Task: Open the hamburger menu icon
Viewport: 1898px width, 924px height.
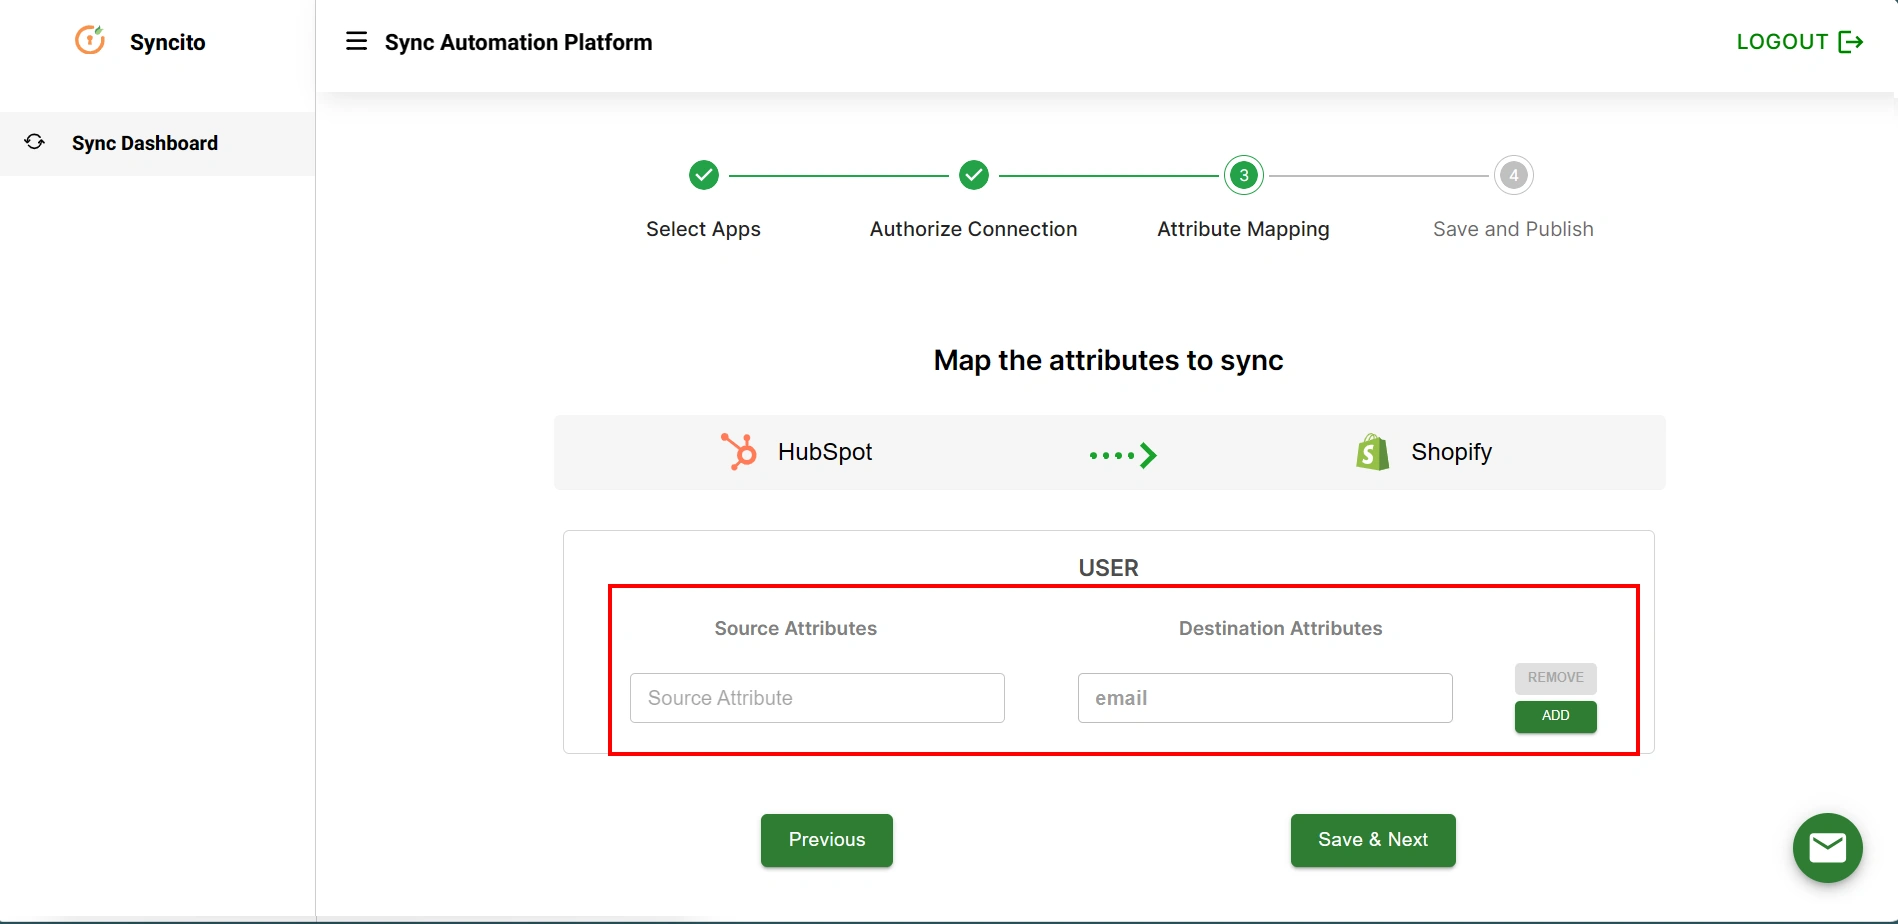Action: tap(356, 40)
